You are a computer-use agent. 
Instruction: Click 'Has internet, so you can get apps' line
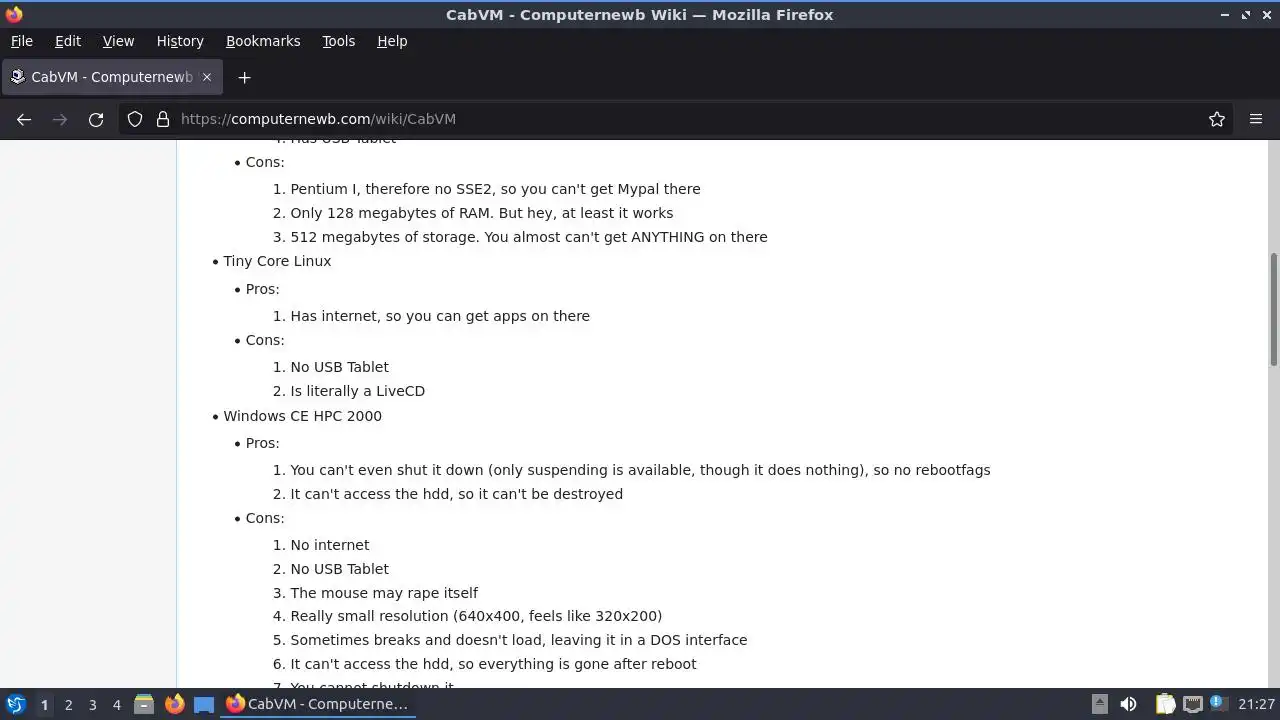coord(440,316)
